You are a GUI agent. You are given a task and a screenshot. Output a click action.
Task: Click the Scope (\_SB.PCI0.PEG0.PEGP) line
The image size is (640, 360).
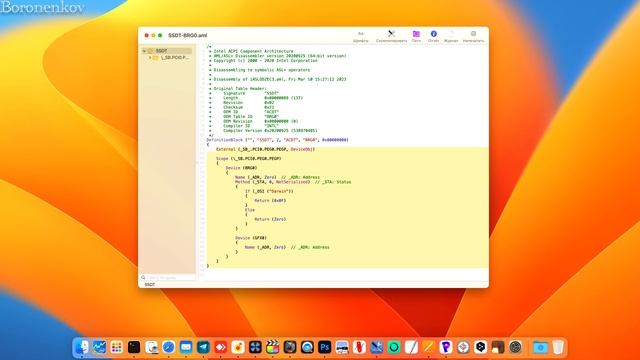(249, 158)
